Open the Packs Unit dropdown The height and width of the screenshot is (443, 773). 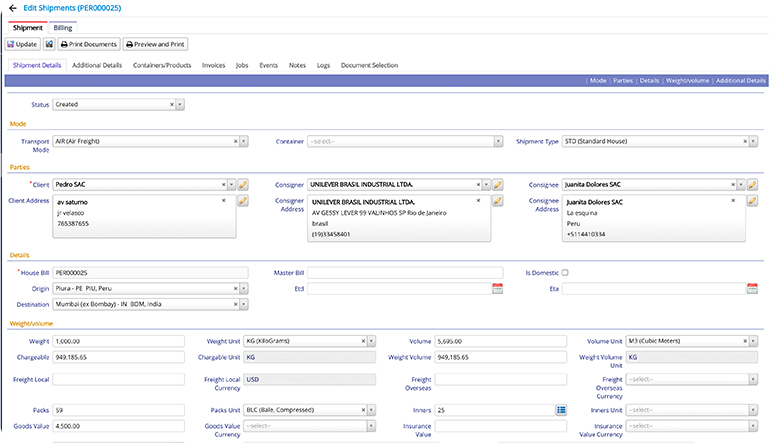(x=371, y=410)
